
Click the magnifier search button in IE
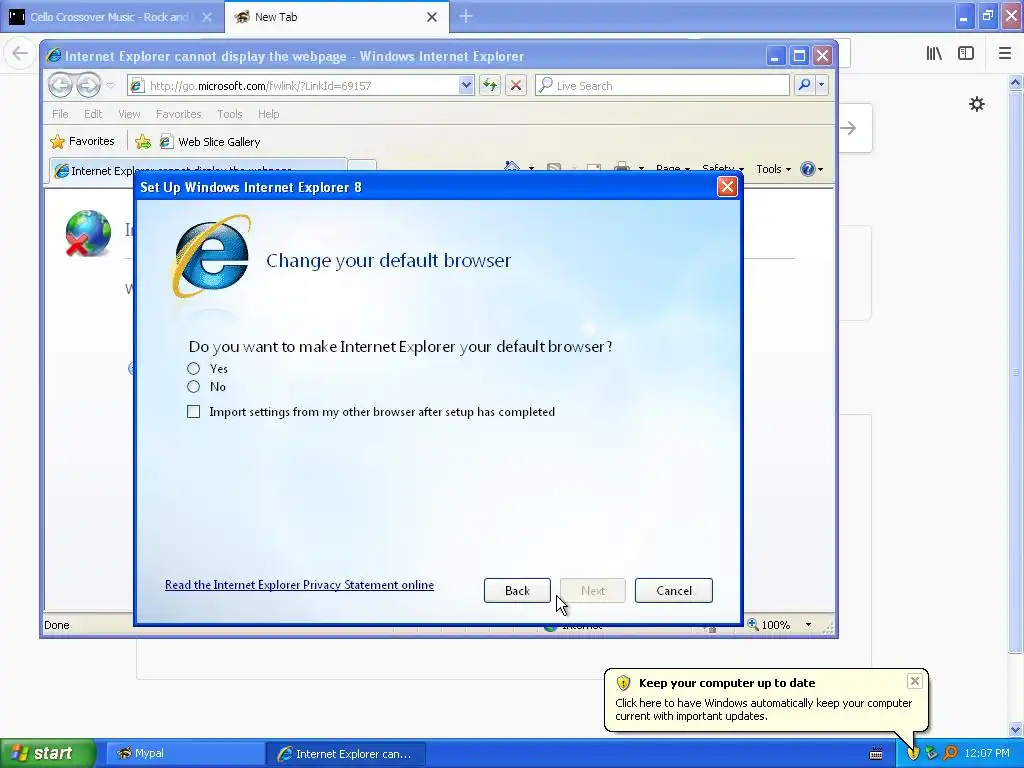coord(805,85)
